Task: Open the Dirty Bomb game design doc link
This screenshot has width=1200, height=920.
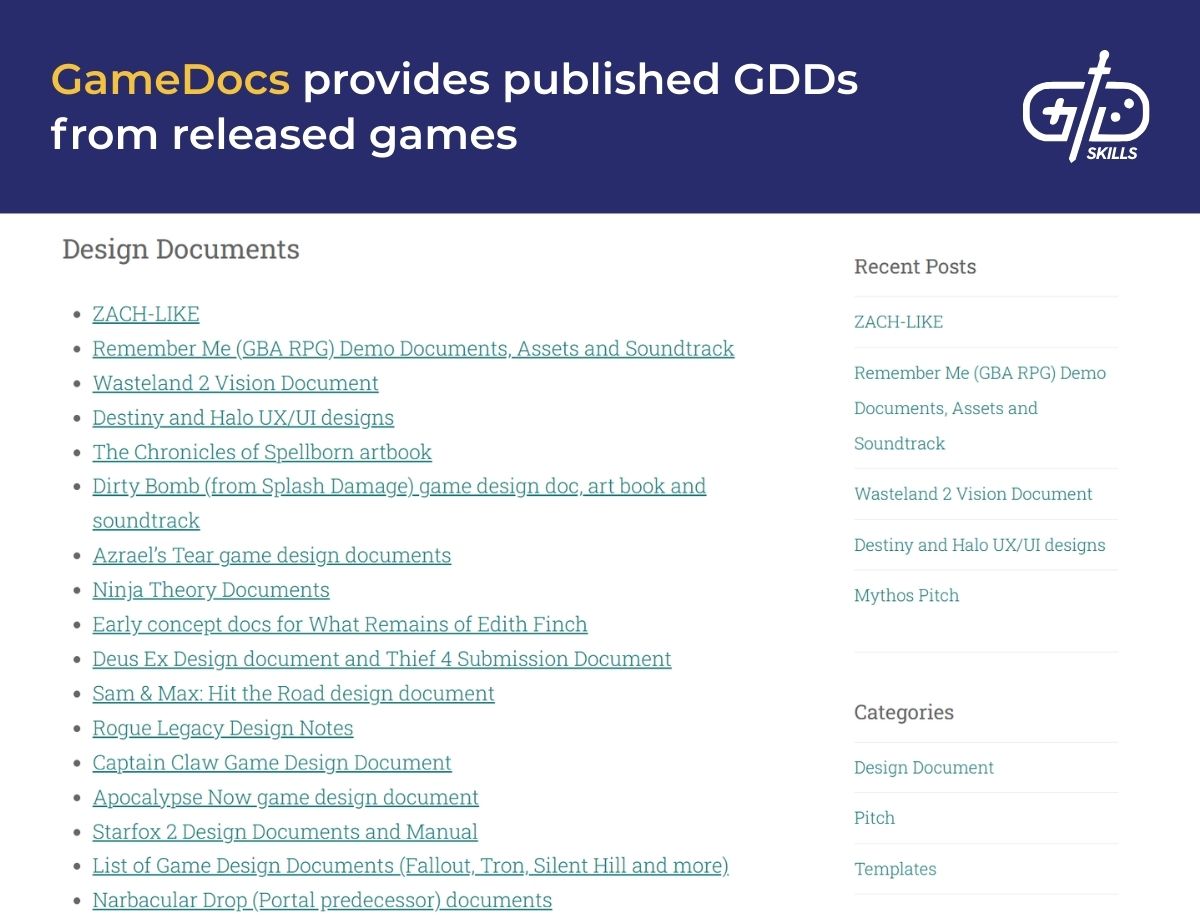Action: point(399,487)
